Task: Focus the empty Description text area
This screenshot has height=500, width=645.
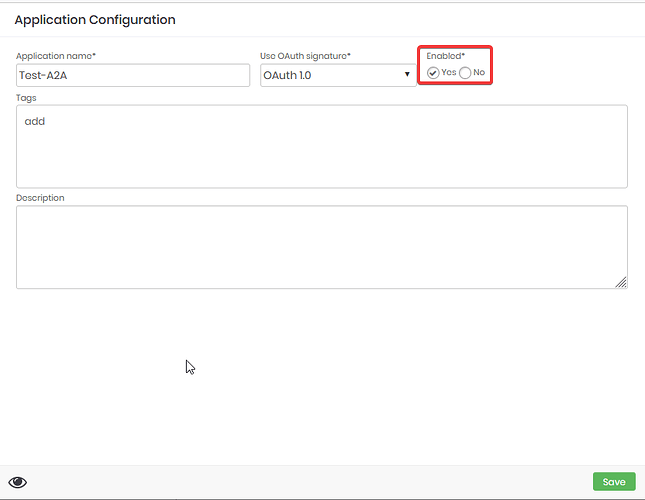Action: click(322, 247)
